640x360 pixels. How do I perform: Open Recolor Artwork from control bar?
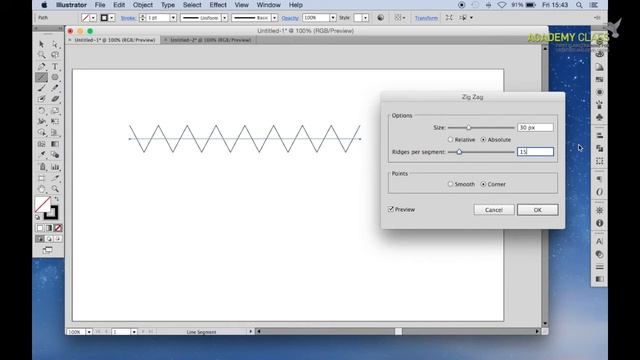[x=380, y=18]
